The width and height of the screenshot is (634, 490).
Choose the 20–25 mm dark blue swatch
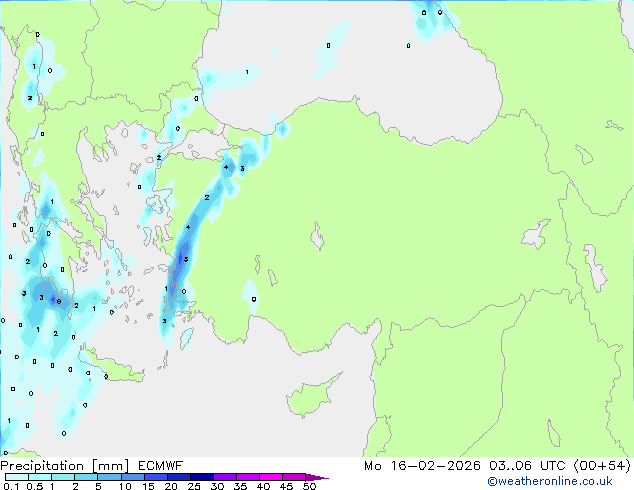pyautogui.click(x=178, y=477)
